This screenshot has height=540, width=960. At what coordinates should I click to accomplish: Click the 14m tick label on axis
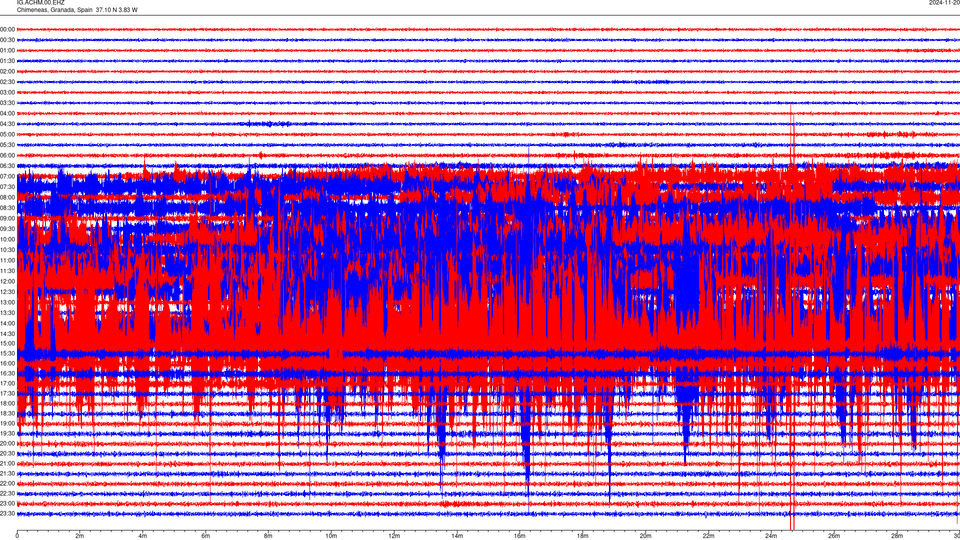coord(457,536)
